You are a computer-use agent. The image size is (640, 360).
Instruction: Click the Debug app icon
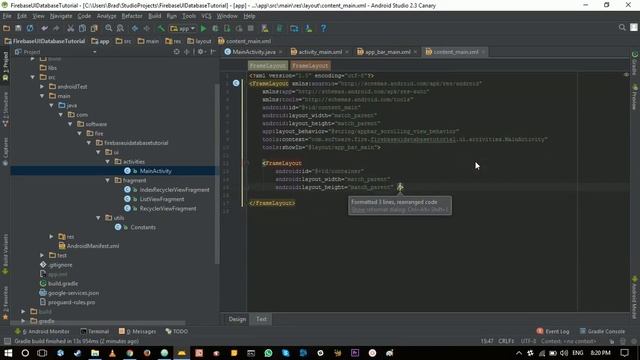click(215, 29)
